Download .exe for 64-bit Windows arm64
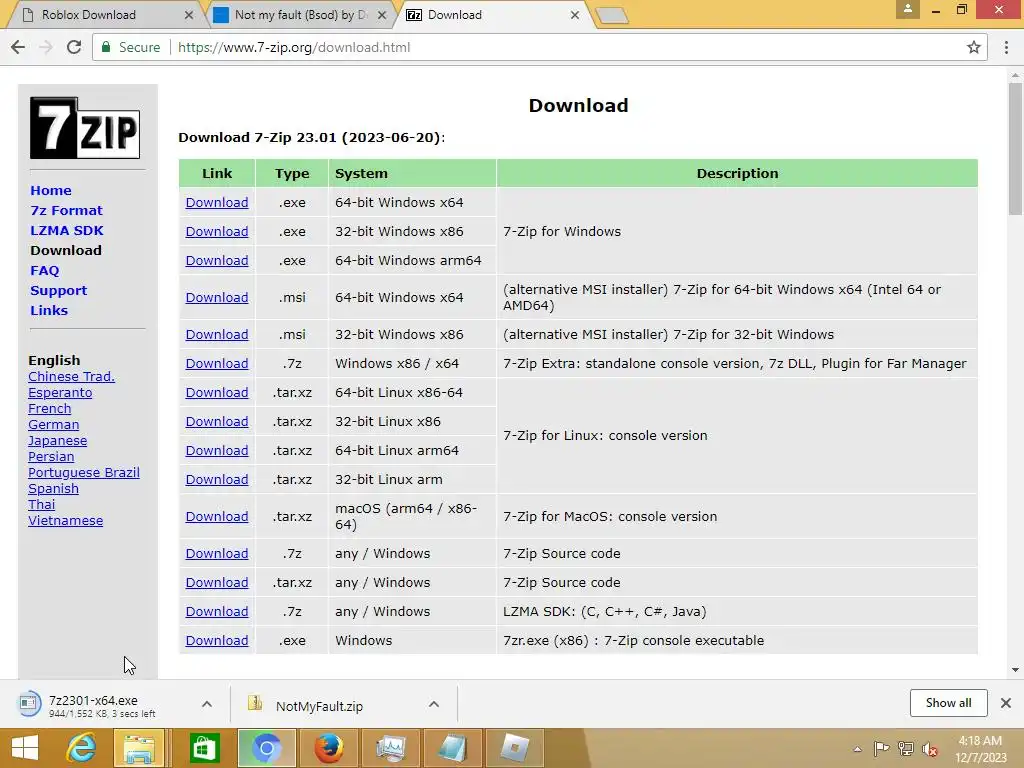This screenshot has width=1024, height=768. pyautogui.click(x=217, y=260)
